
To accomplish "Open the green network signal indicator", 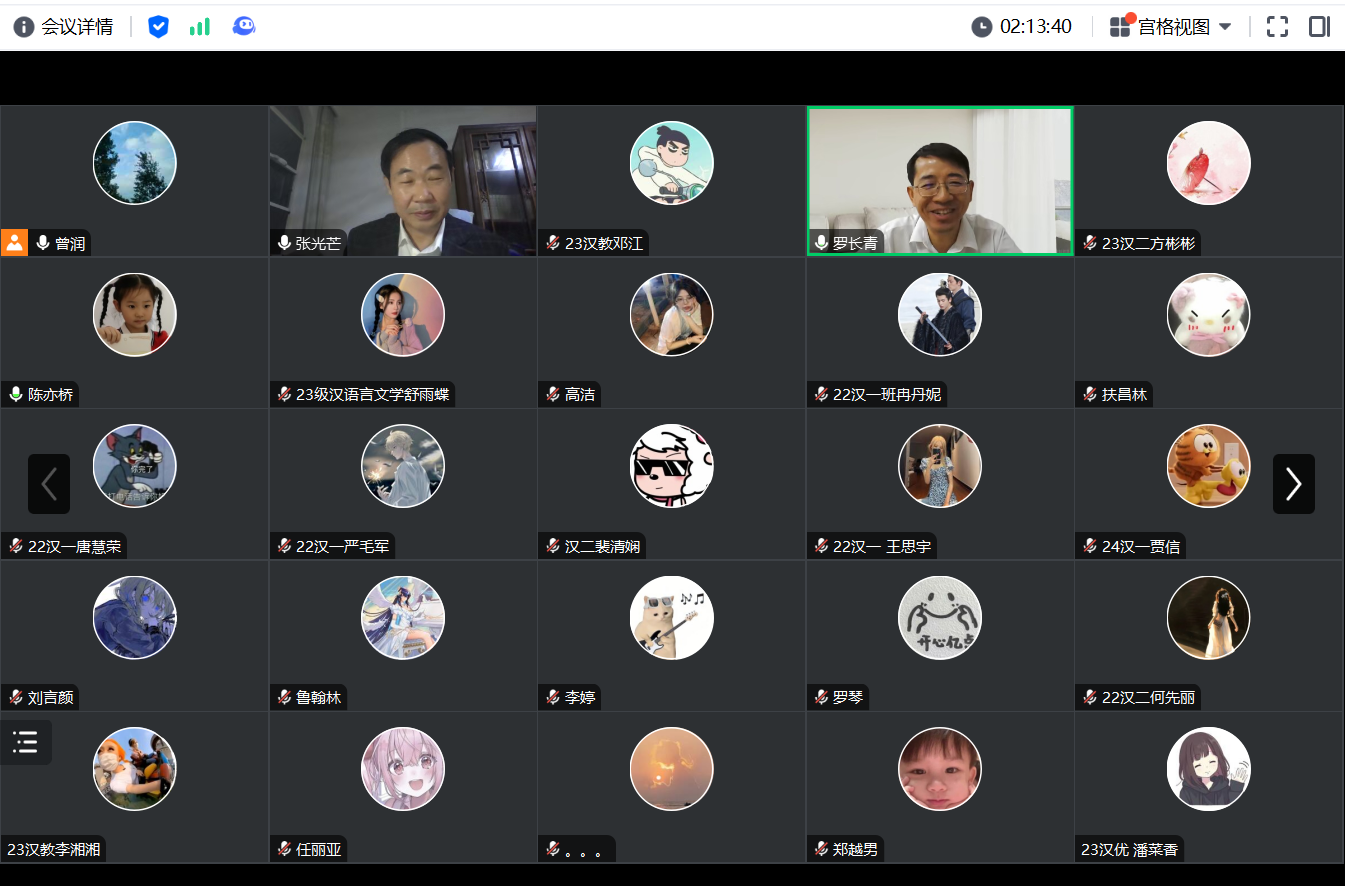I will (x=200, y=27).
